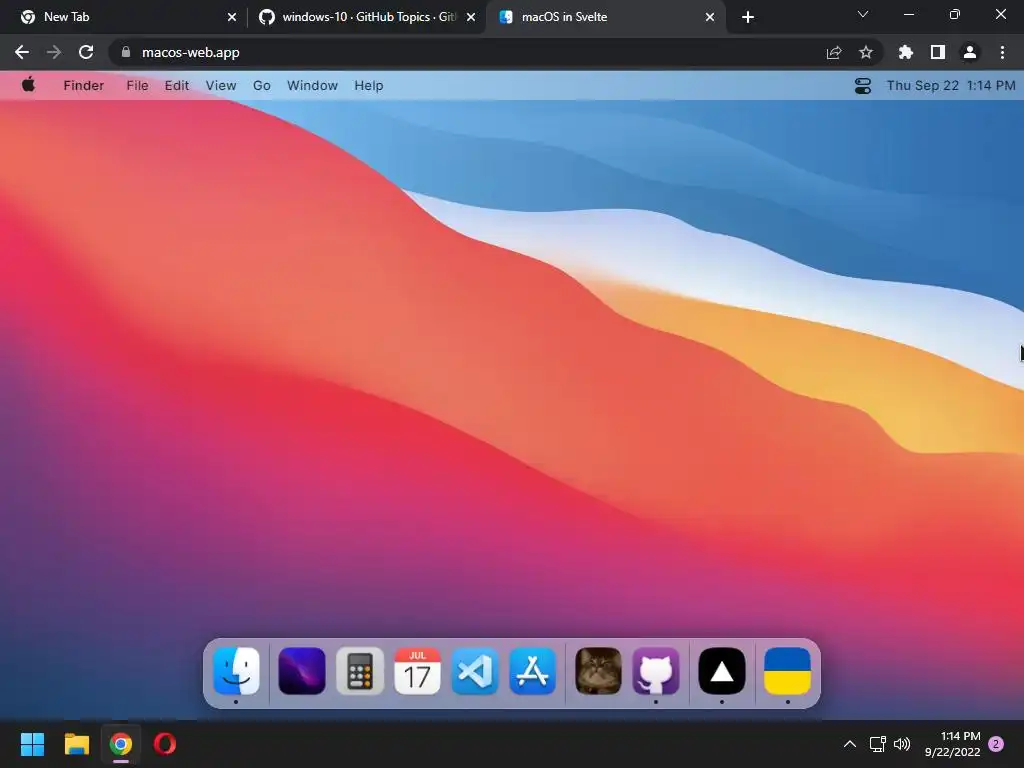Switch to windows-10 GitHub Topics tab
This screenshot has height=768, width=1024.
pos(366,17)
